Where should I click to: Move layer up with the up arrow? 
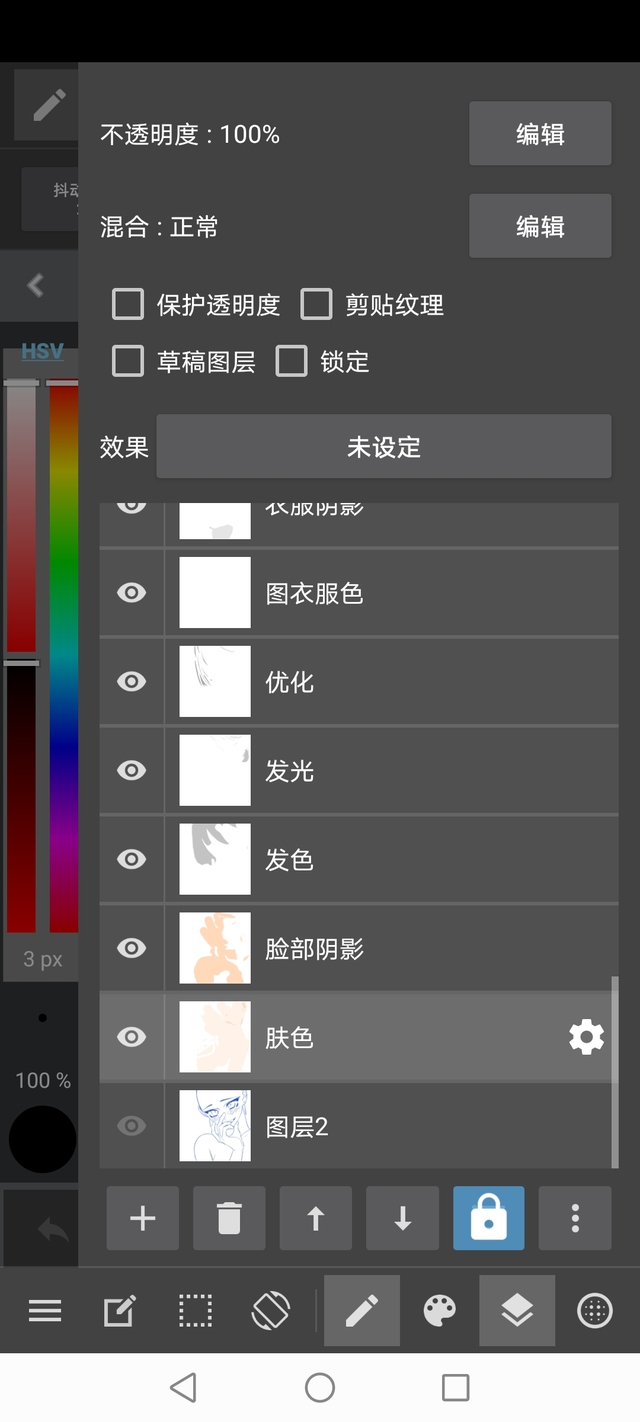315,1218
